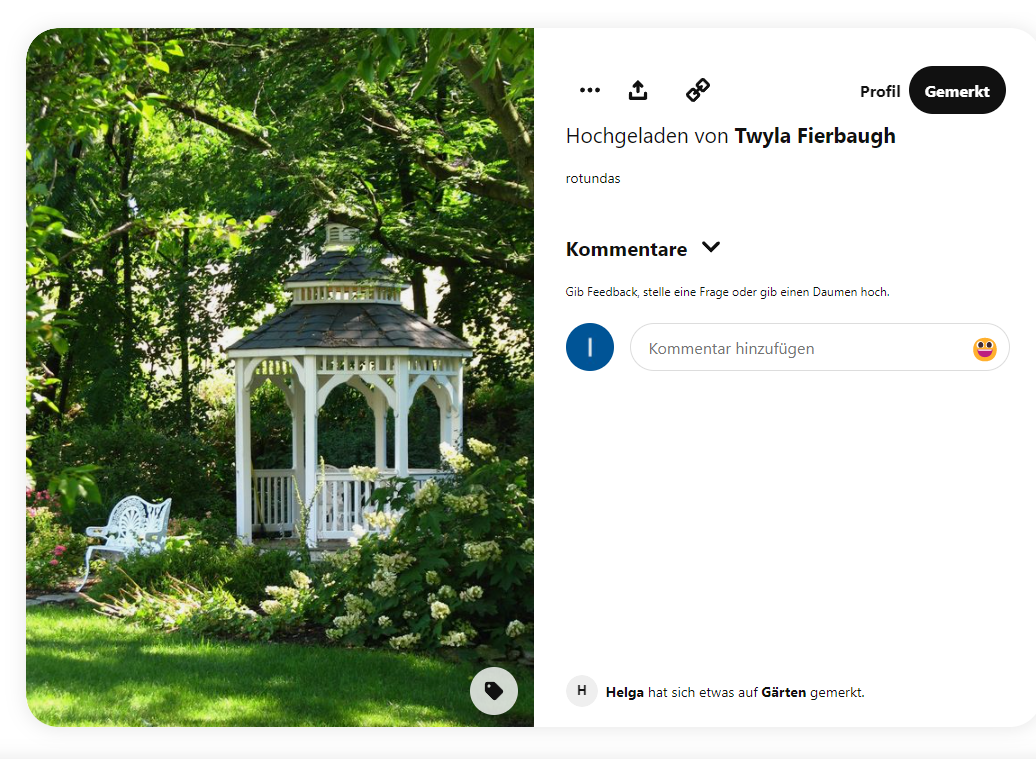1036x763 pixels.
Task: Open the three-dots more options menu
Action: 589,90
